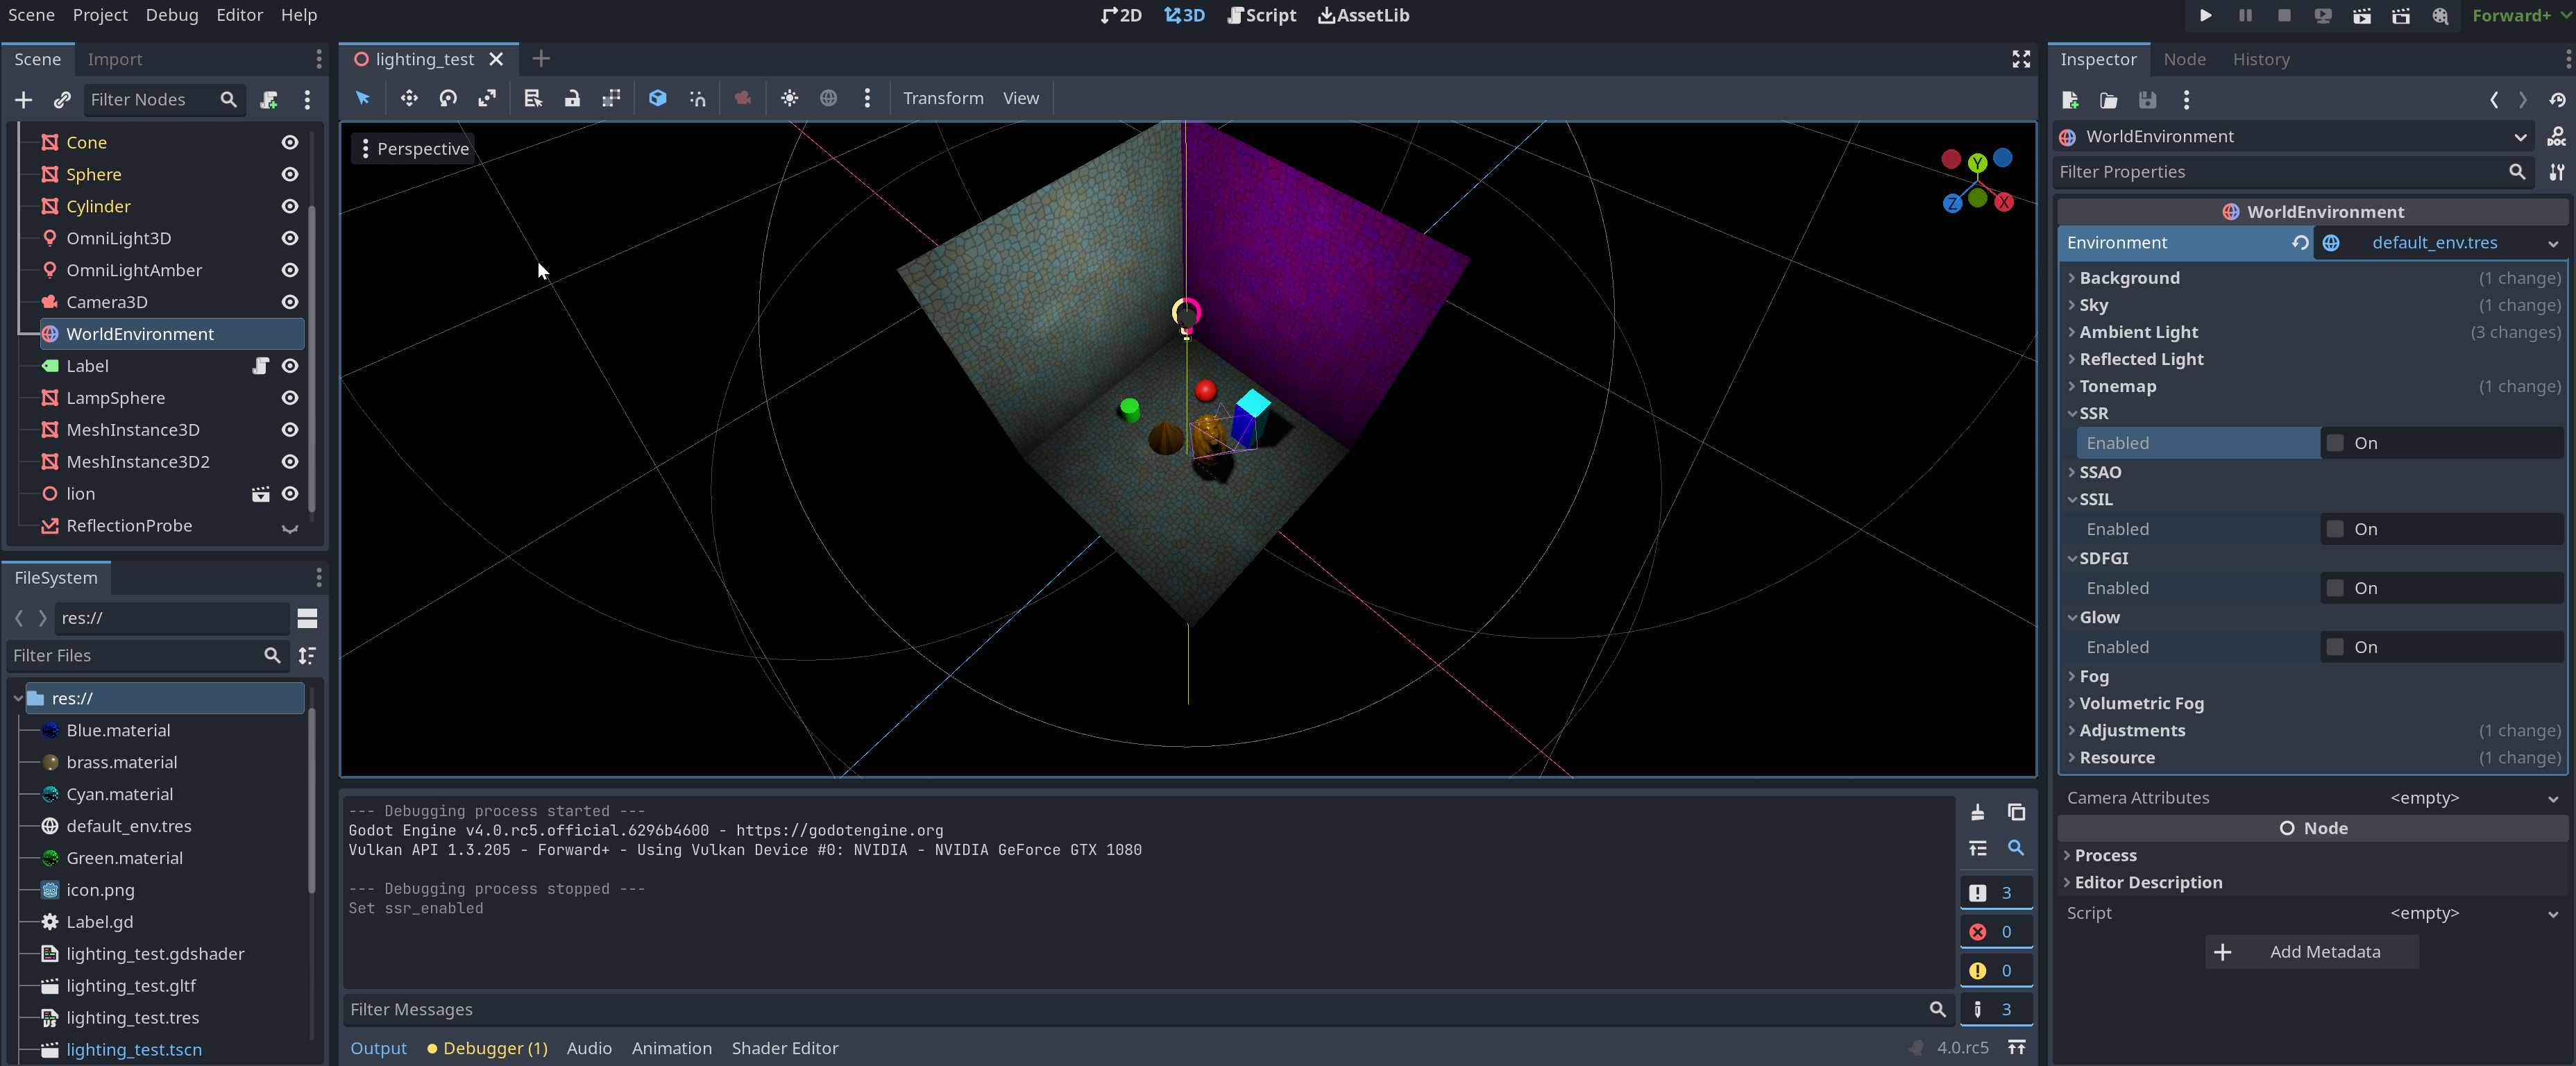Click the Add Child Node icon in Scene dock
2576x1066 pixels.
tap(23, 100)
